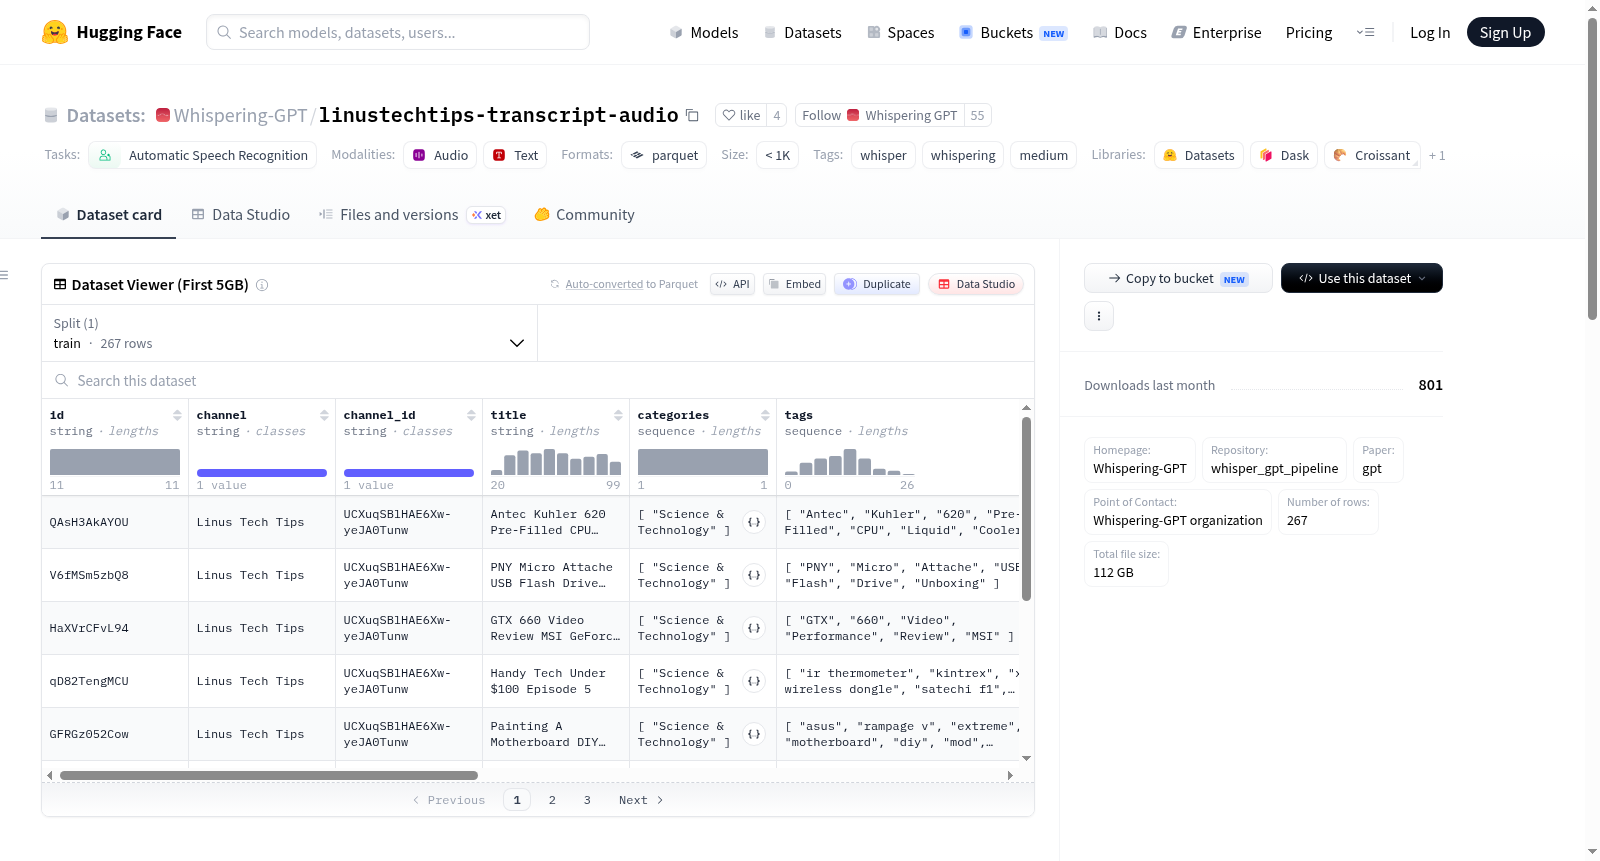Select the Automatic Speech Recognition task tag
Viewport: 1600px width, 861px height.
203,155
